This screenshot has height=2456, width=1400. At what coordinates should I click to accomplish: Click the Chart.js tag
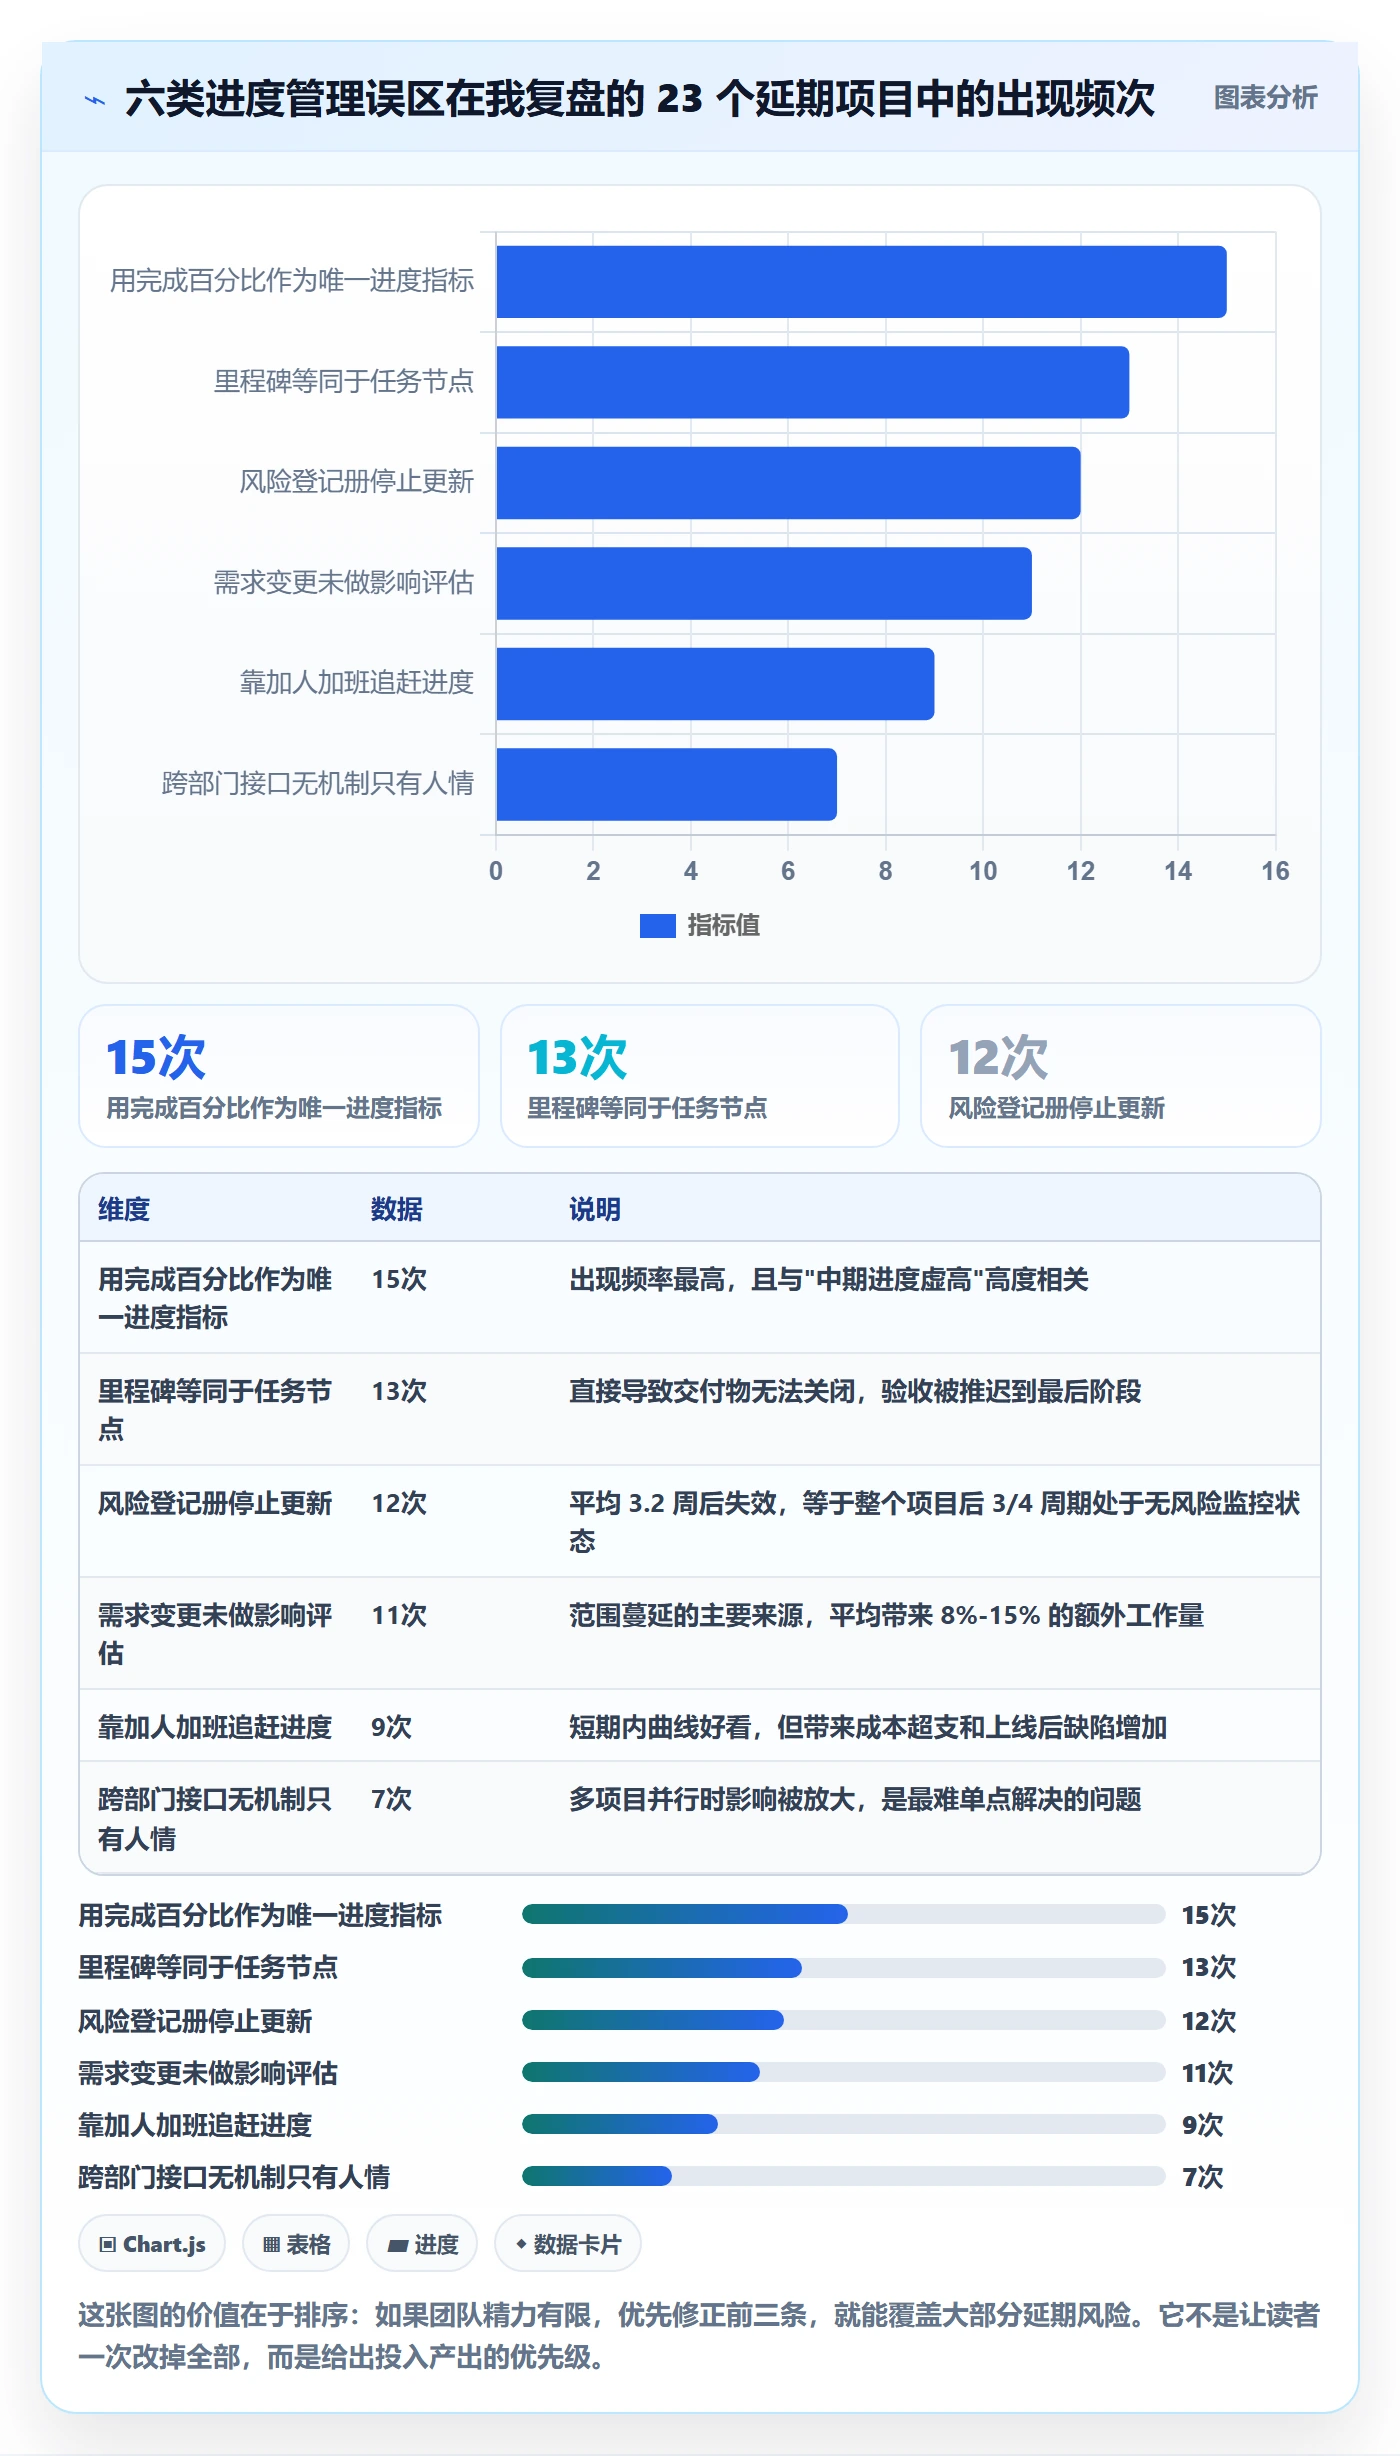pyautogui.click(x=152, y=2244)
